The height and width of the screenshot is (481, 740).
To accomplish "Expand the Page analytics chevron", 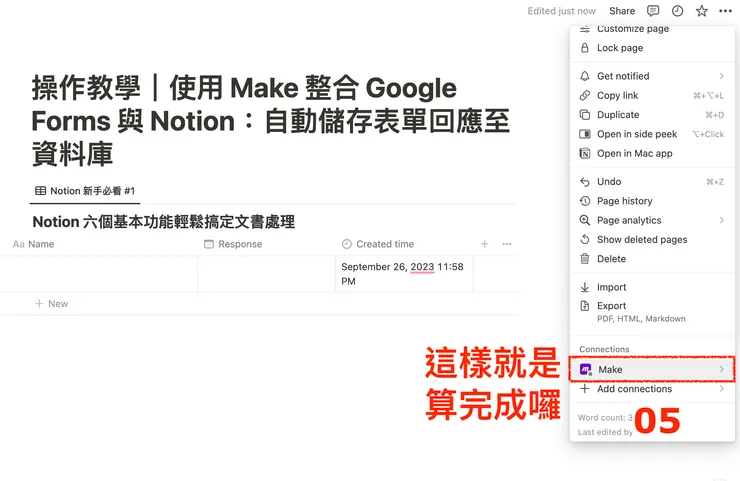I will pos(722,220).
